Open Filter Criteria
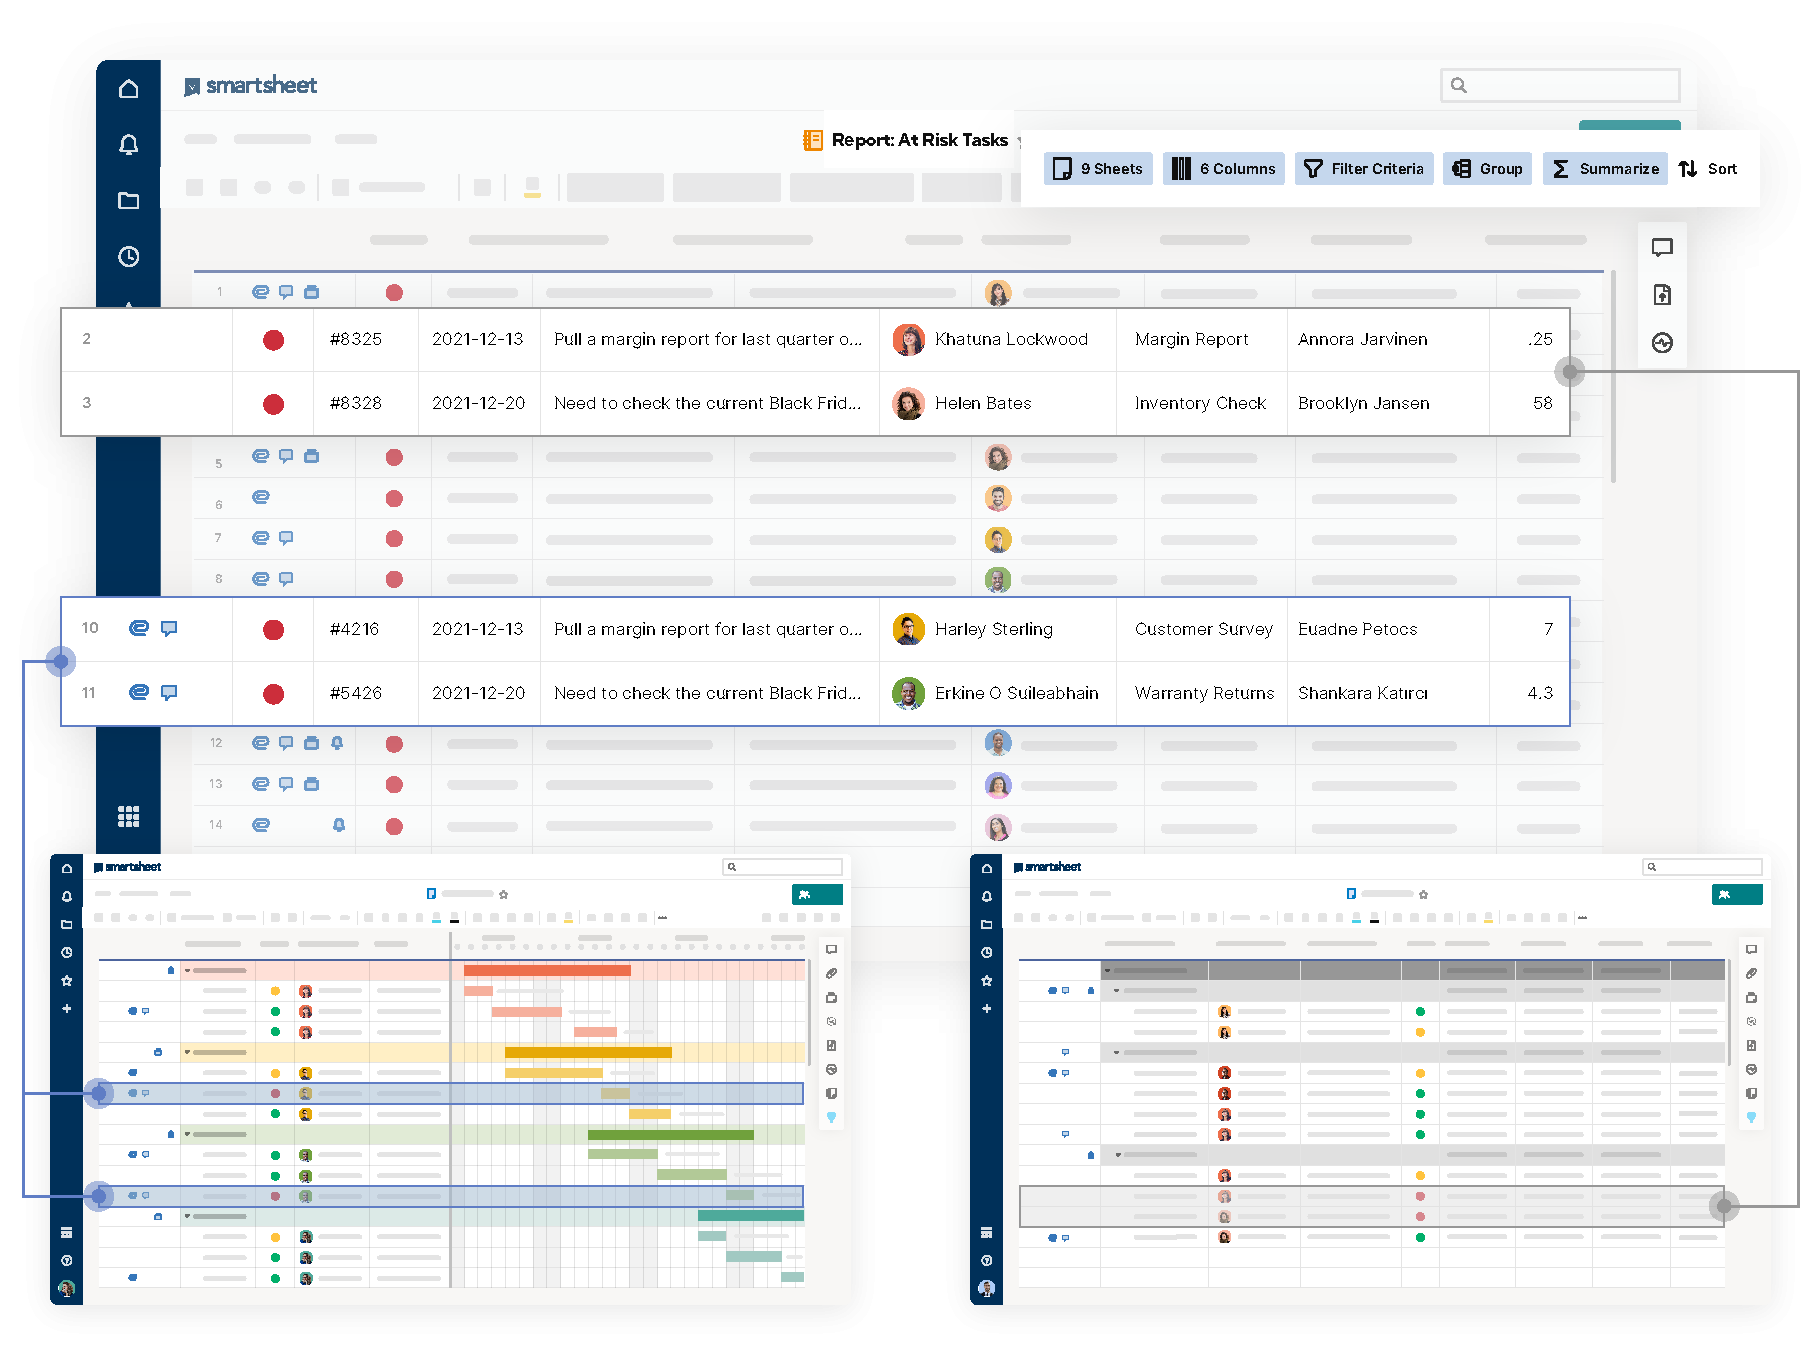The image size is (1820, 1360). pyautogui.click(x=1364, y=168)
